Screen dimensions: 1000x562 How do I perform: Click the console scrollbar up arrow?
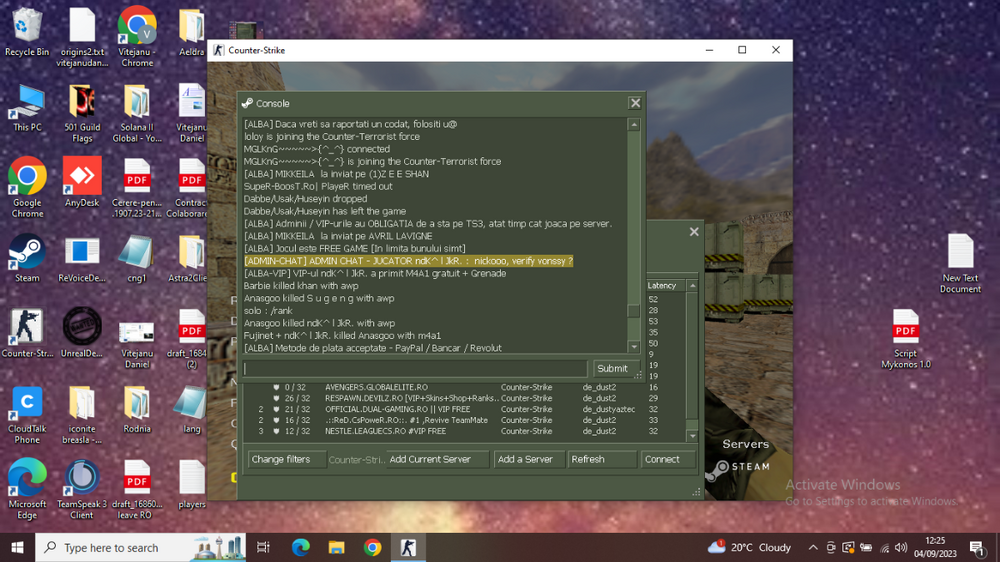[x=634, y=125]
